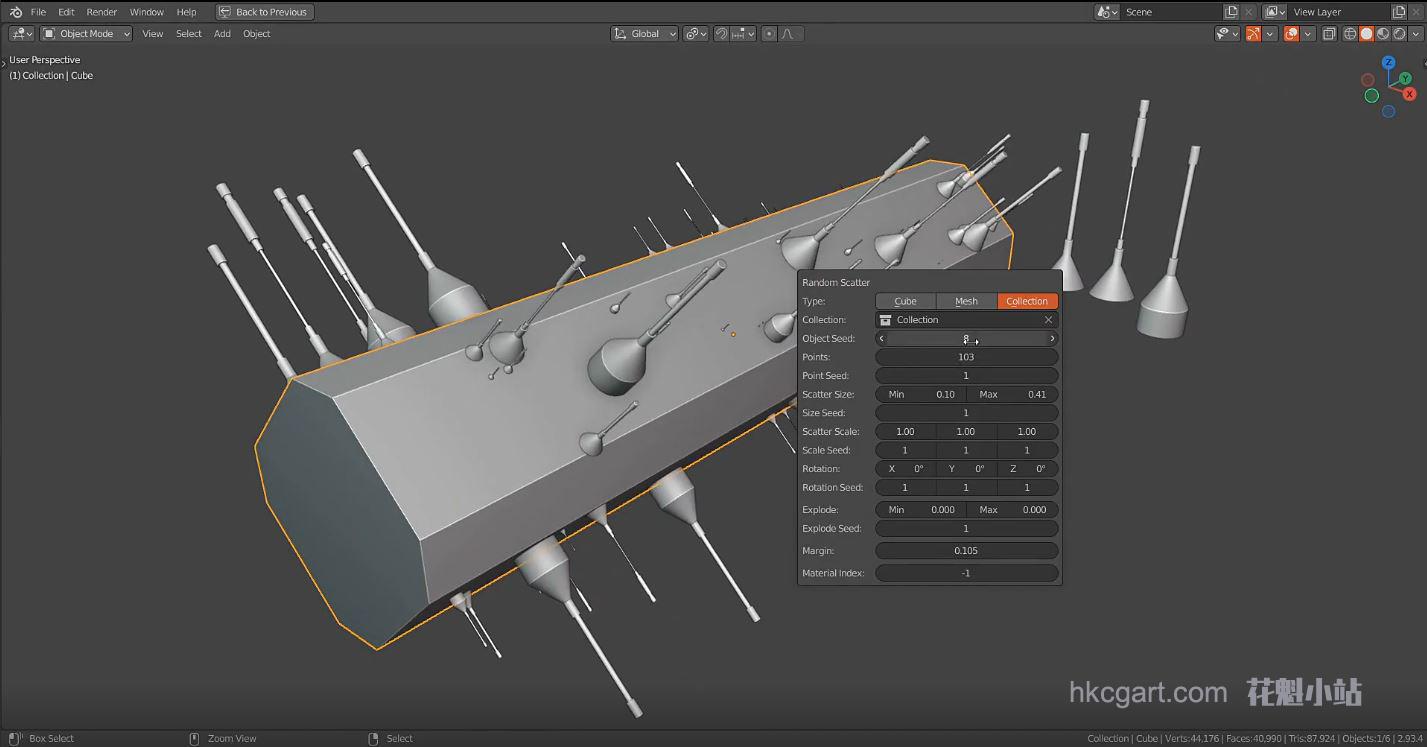Click the new view layer icon
Screen dimensions: 1427x747
coord(1399,12)
